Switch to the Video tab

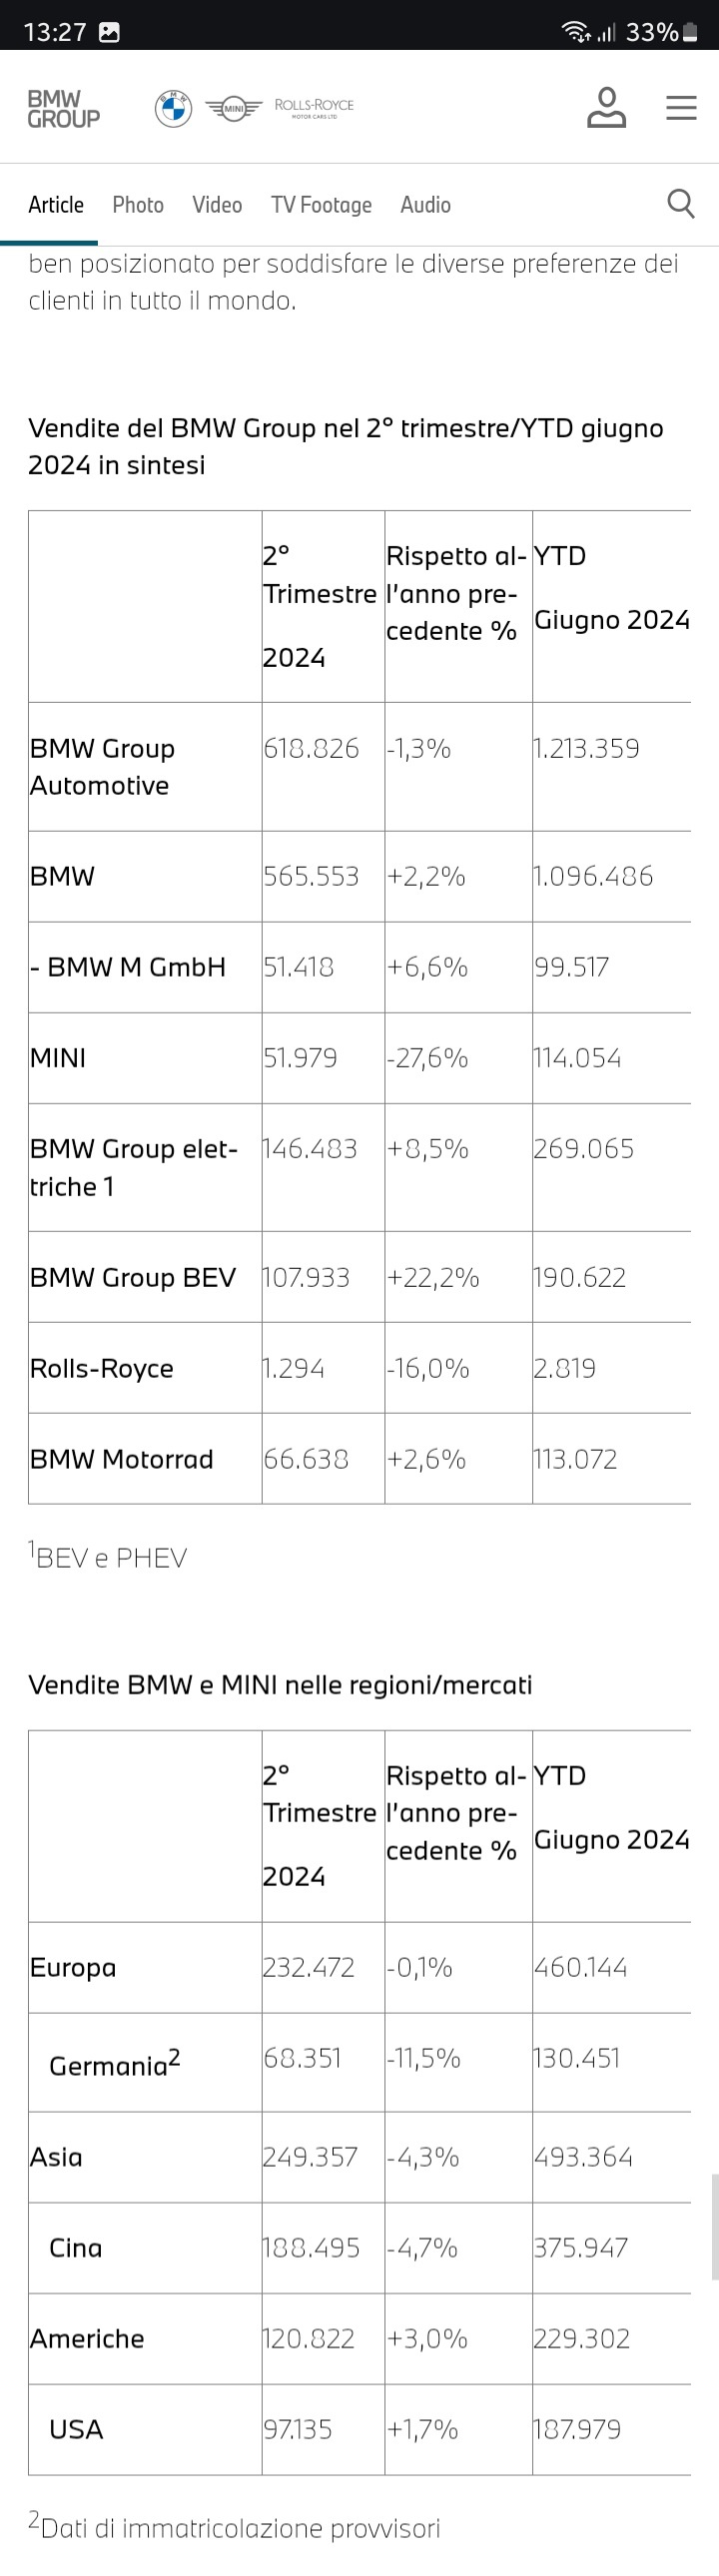(217, 205)
